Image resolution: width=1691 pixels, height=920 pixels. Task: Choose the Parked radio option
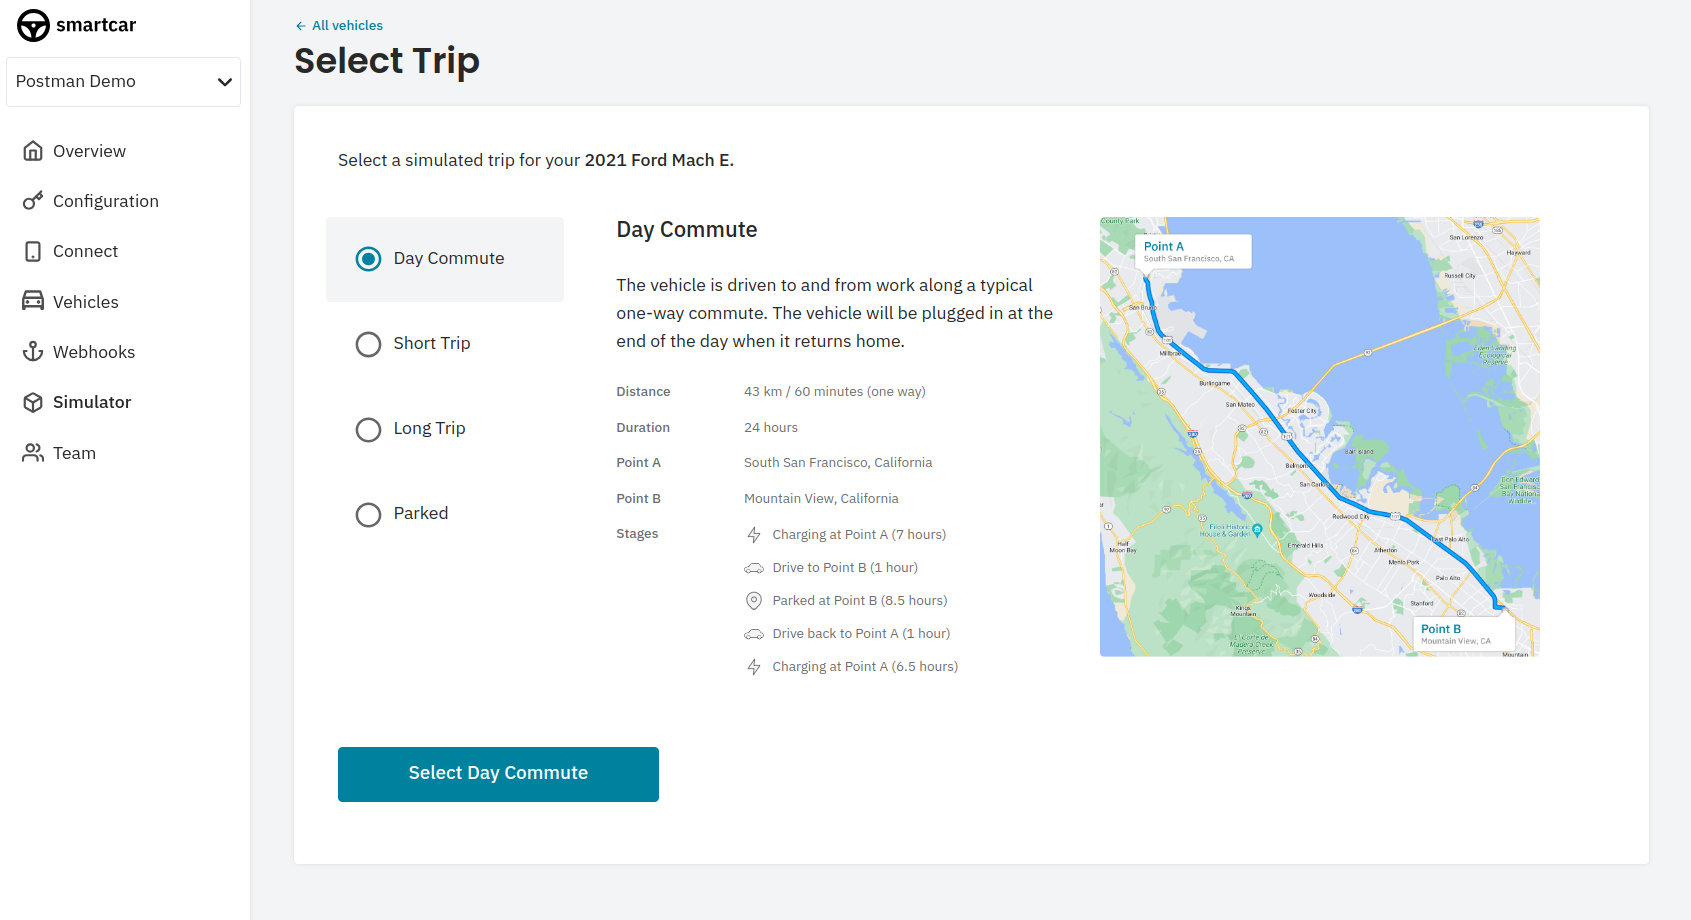[x=368, y=514]
